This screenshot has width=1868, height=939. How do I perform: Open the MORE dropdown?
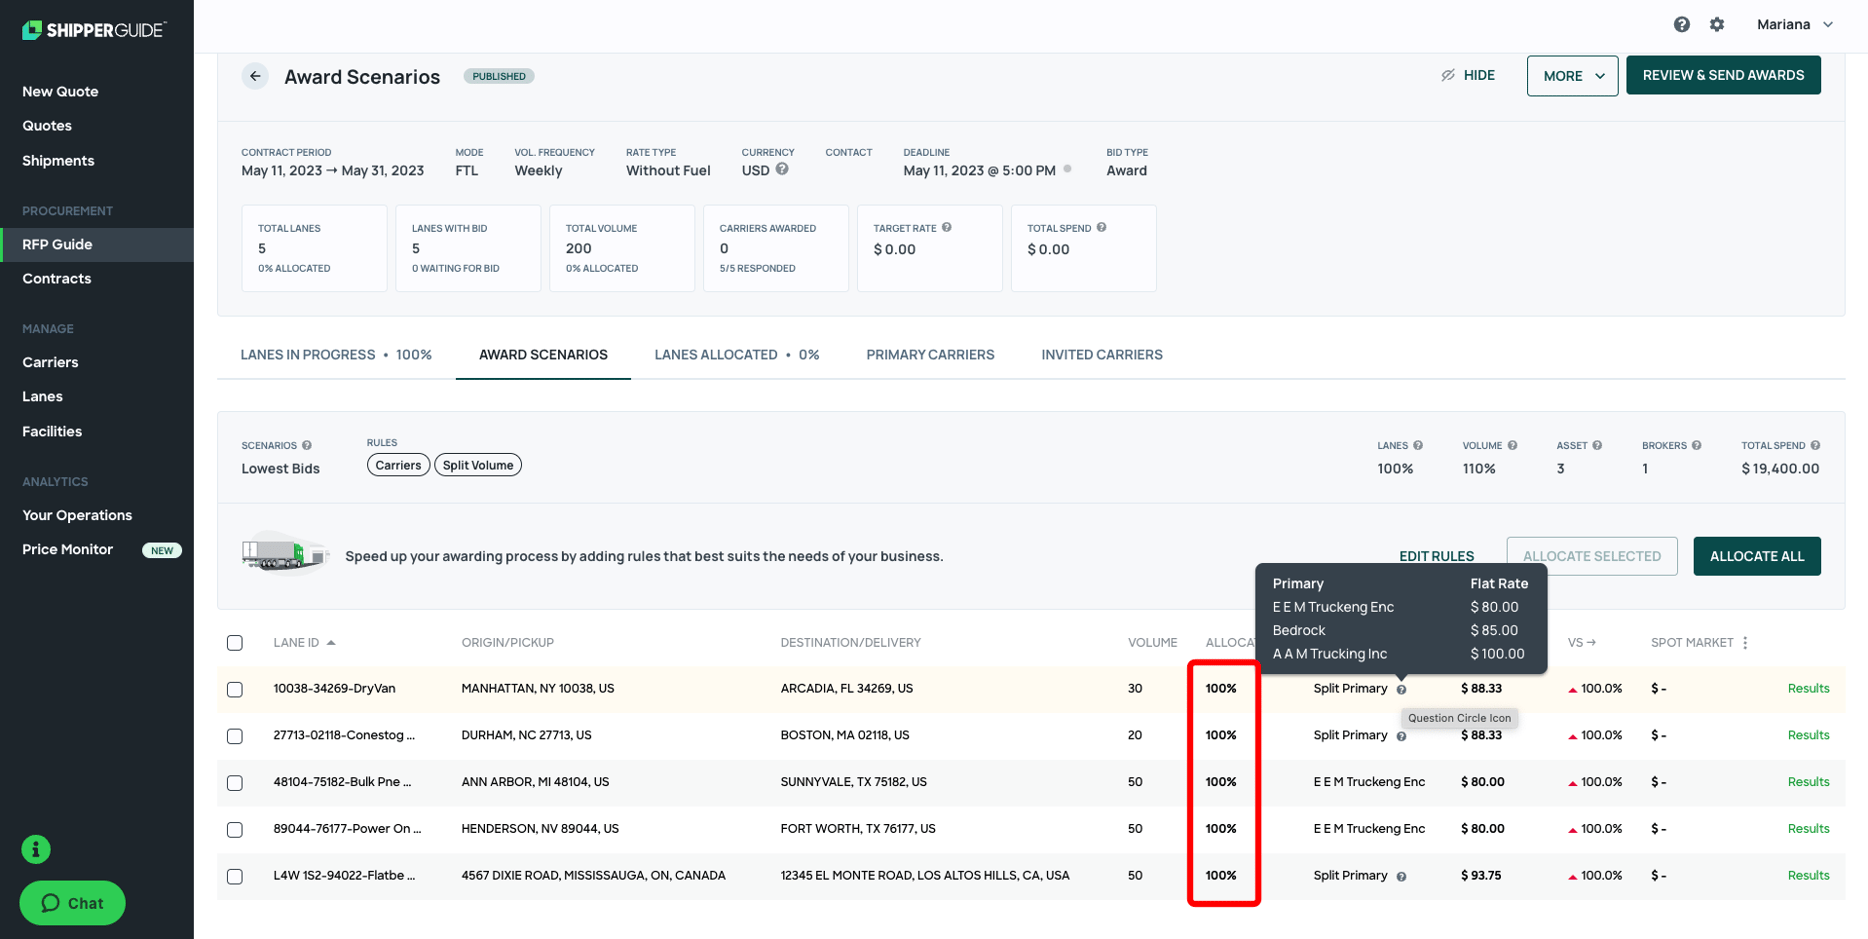(1572, 75)
